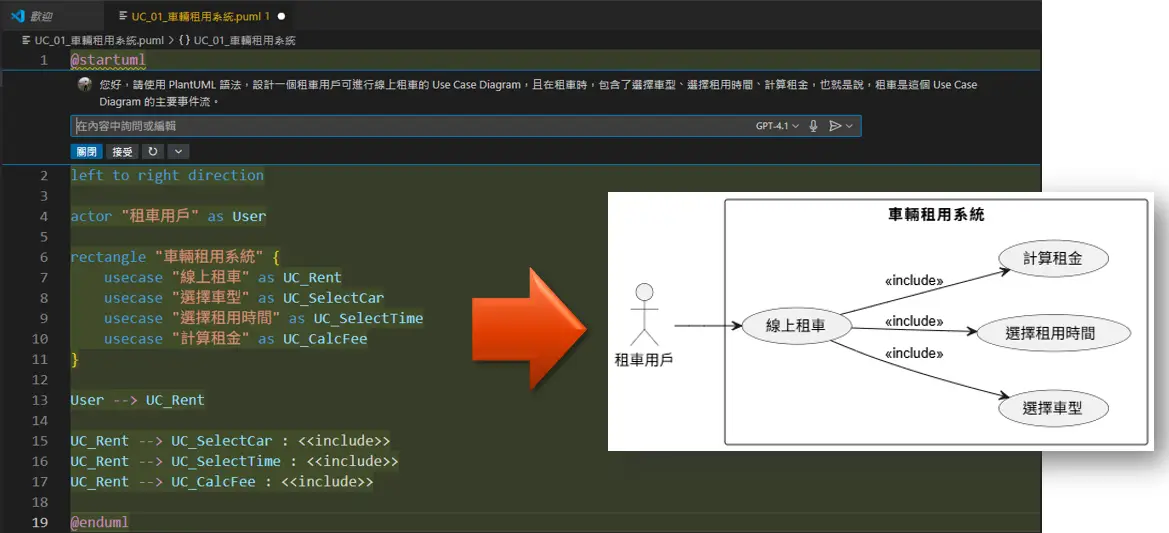The width and height of the screenshot is (1169, 533).
Task: Click line number 6 in the gutter
Action: point(44,257)
